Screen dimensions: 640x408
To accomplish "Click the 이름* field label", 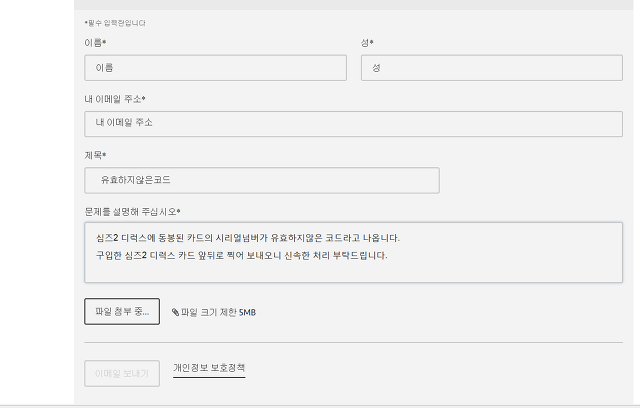I will click(x=96, y=43).
